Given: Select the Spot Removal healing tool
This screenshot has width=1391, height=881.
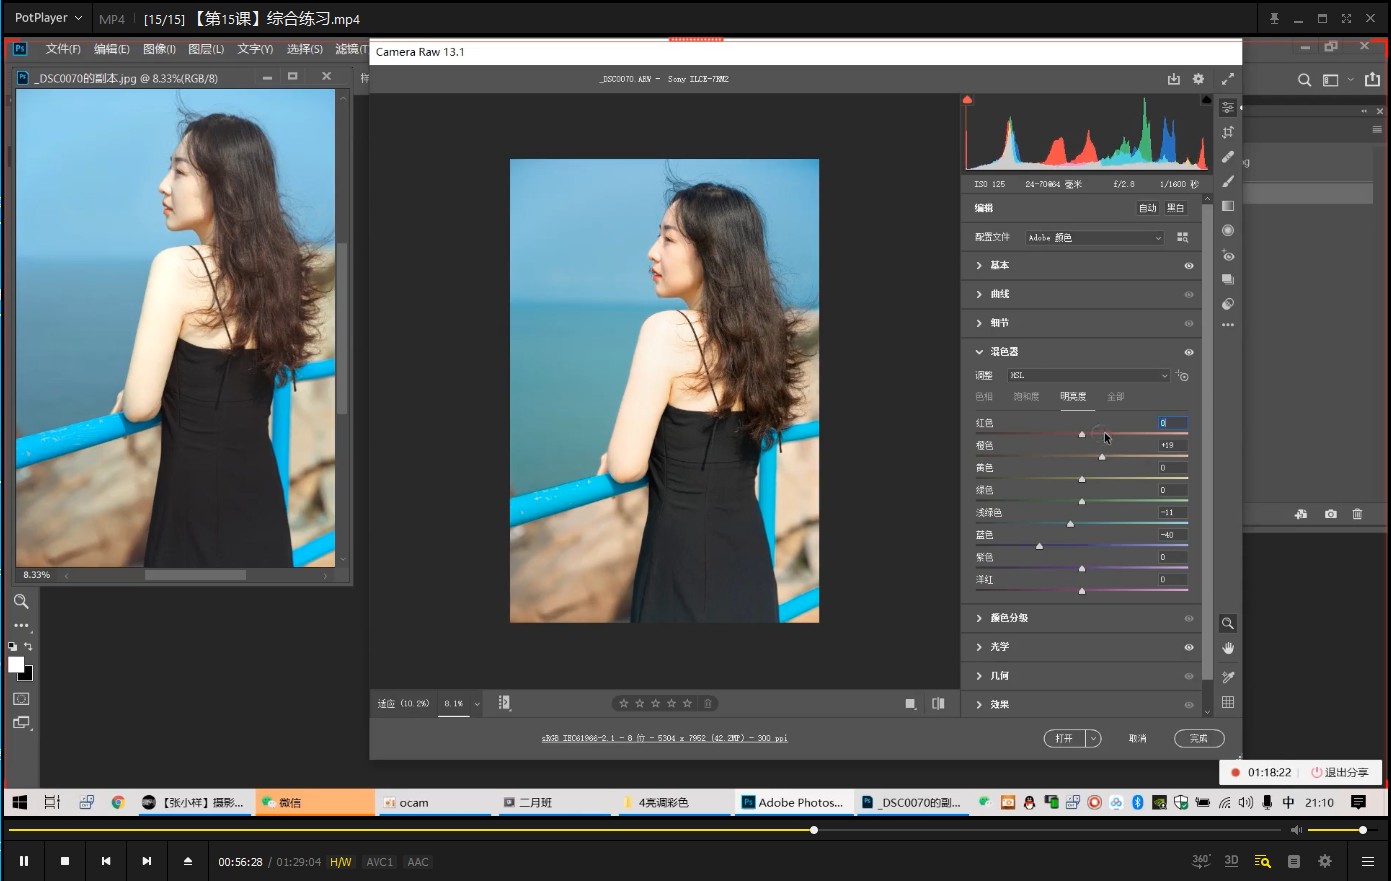Looking at the screenshot, I should pos(1228,156).
